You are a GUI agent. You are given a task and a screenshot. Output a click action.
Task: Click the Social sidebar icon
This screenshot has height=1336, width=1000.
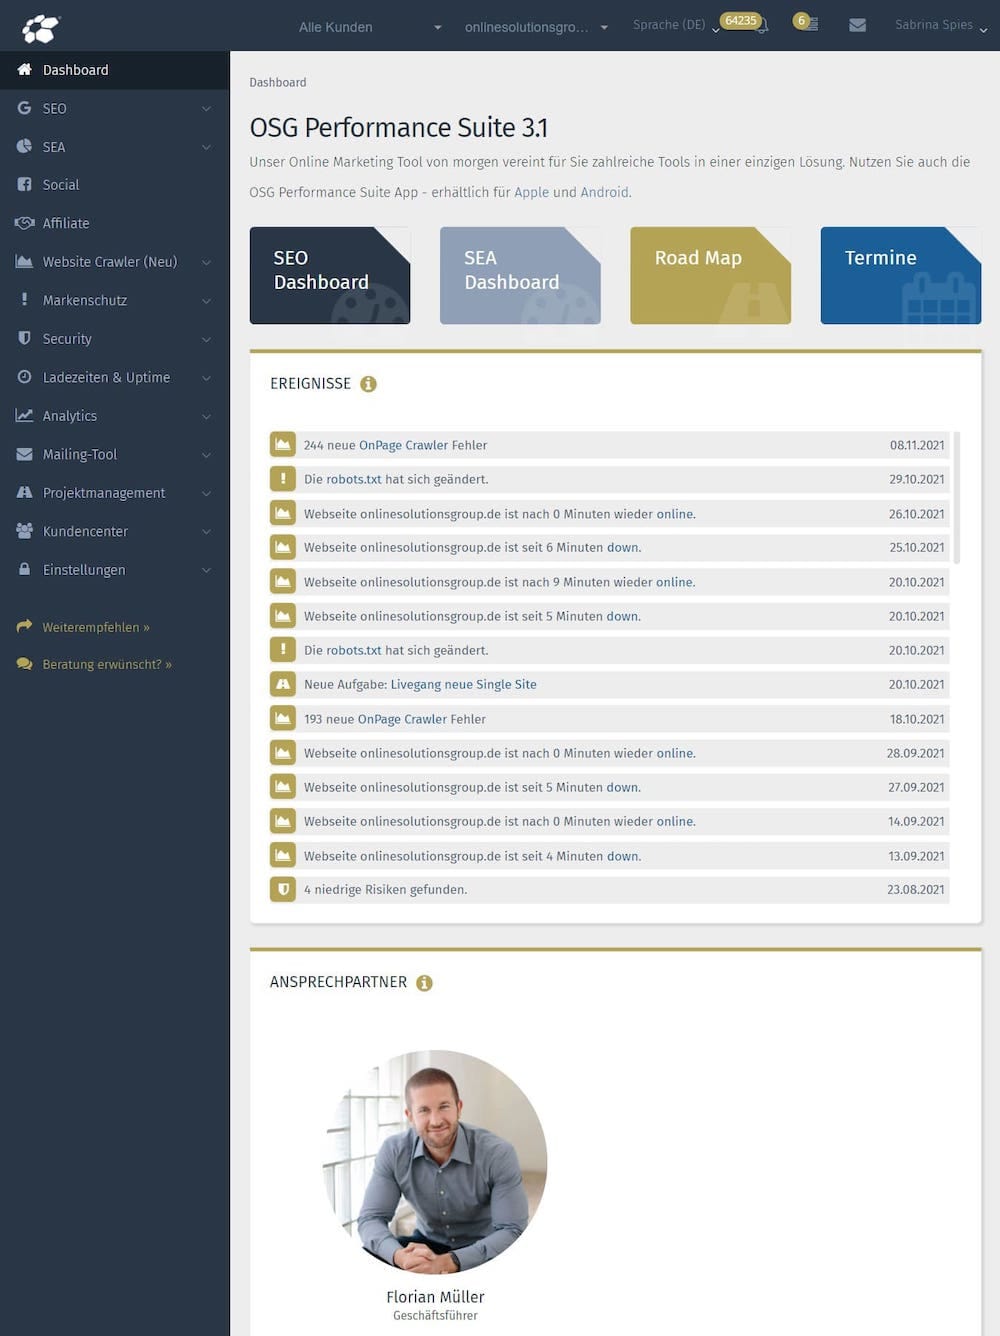click(x=24, y=185)
